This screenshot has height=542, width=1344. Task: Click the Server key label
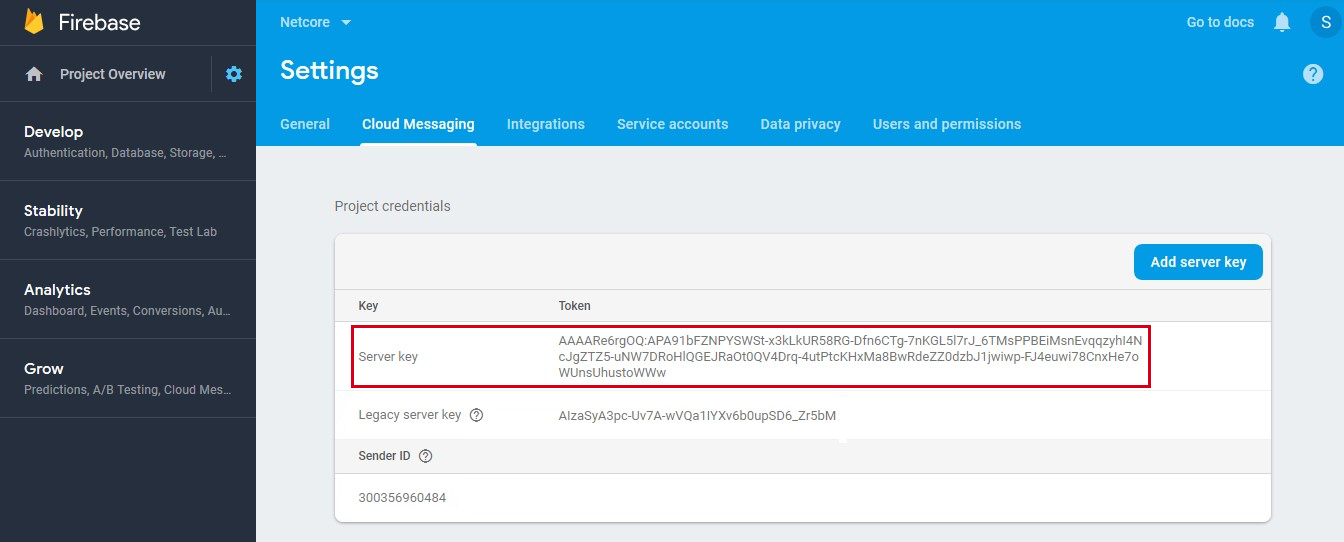(x=388, y=356)
